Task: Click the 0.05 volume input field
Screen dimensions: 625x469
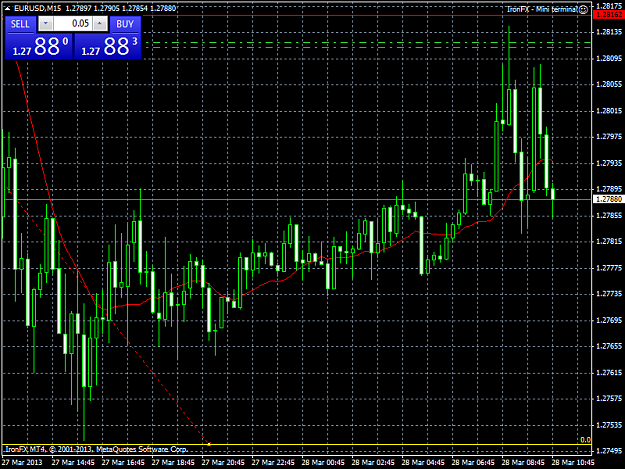Action: [x=73, y=24]
